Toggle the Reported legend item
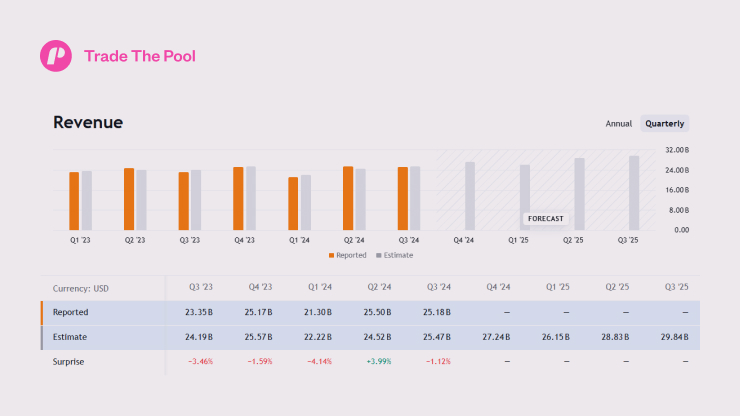740x416 pixels. click(349, 255)
